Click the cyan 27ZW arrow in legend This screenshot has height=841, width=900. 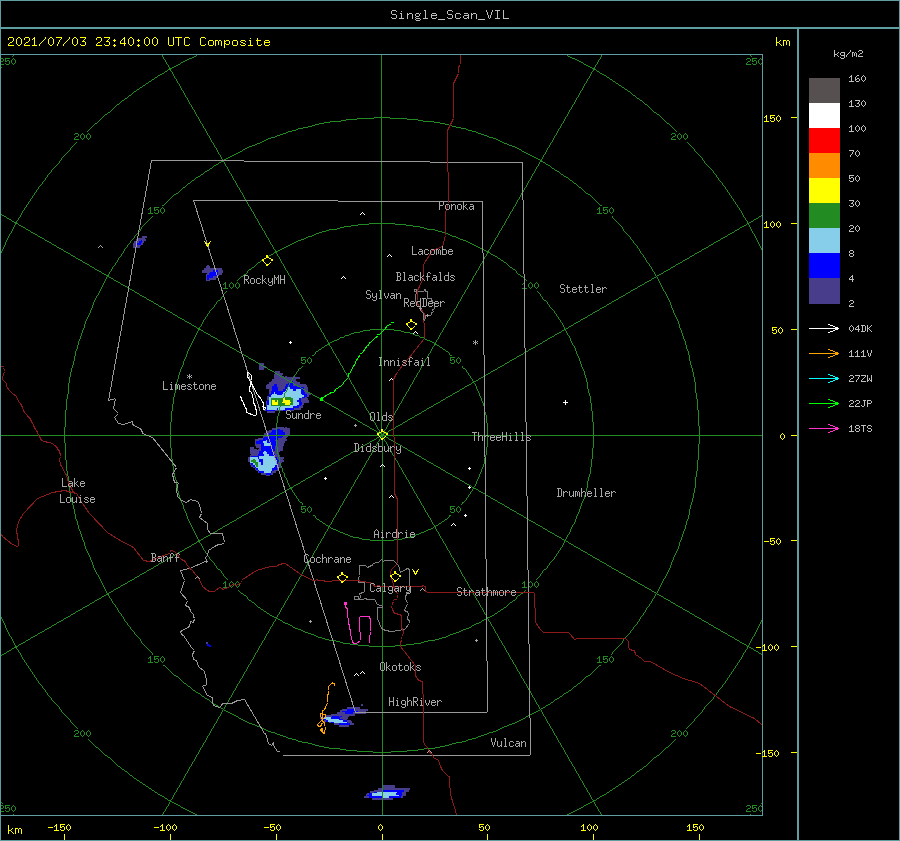(x=824, y=378)
